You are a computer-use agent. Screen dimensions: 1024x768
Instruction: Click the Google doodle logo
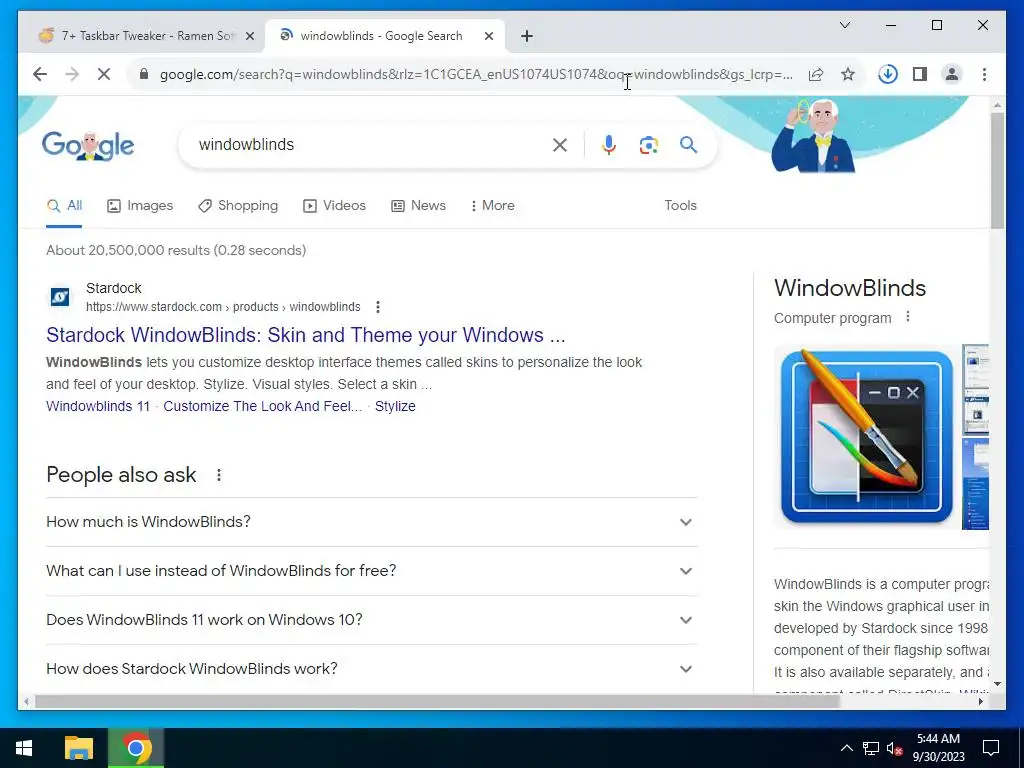(x=88, y=145)
